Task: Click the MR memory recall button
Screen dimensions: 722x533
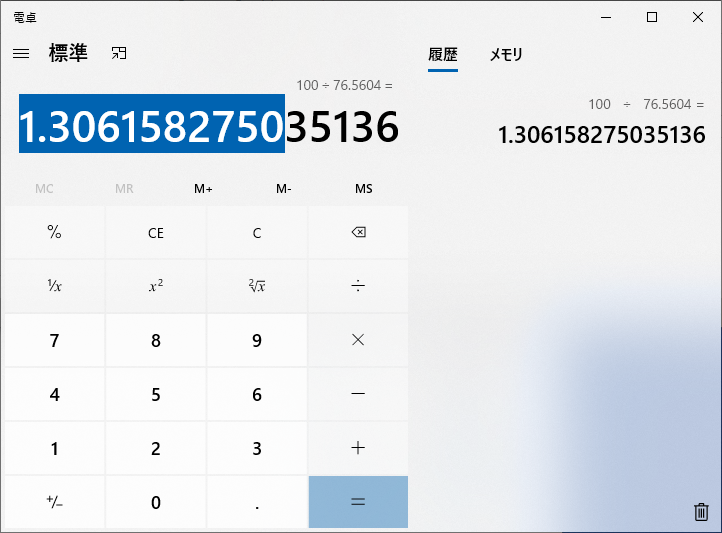Action: (124, 189)
